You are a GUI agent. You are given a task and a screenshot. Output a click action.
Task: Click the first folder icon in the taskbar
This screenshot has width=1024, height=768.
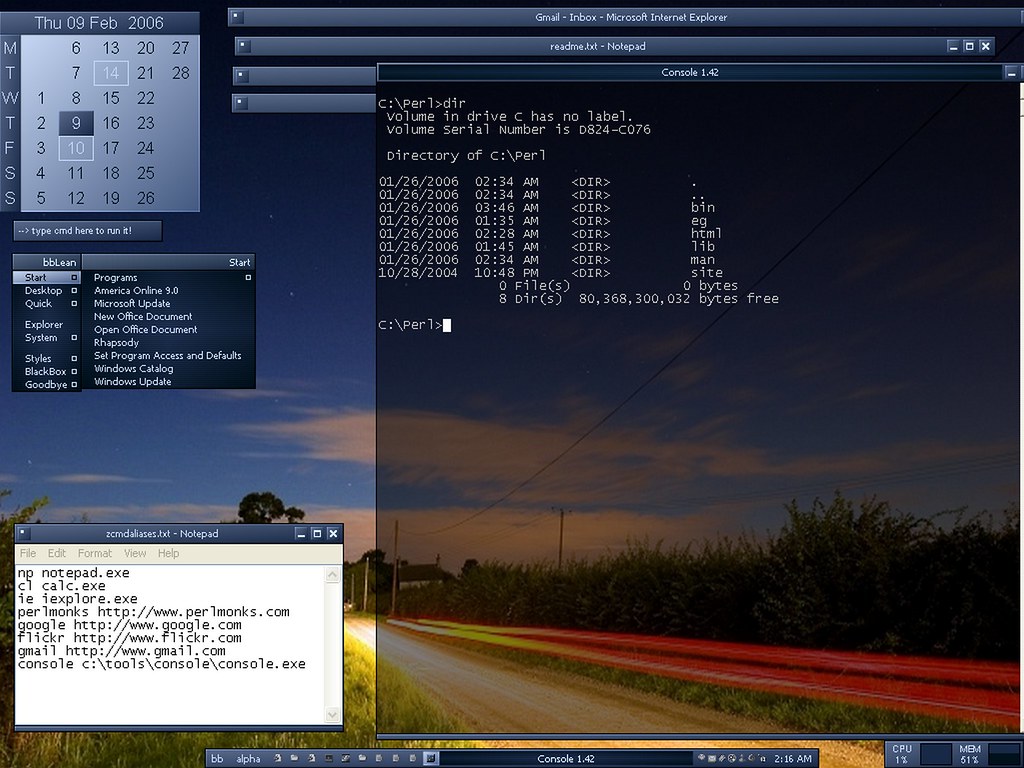295,758
